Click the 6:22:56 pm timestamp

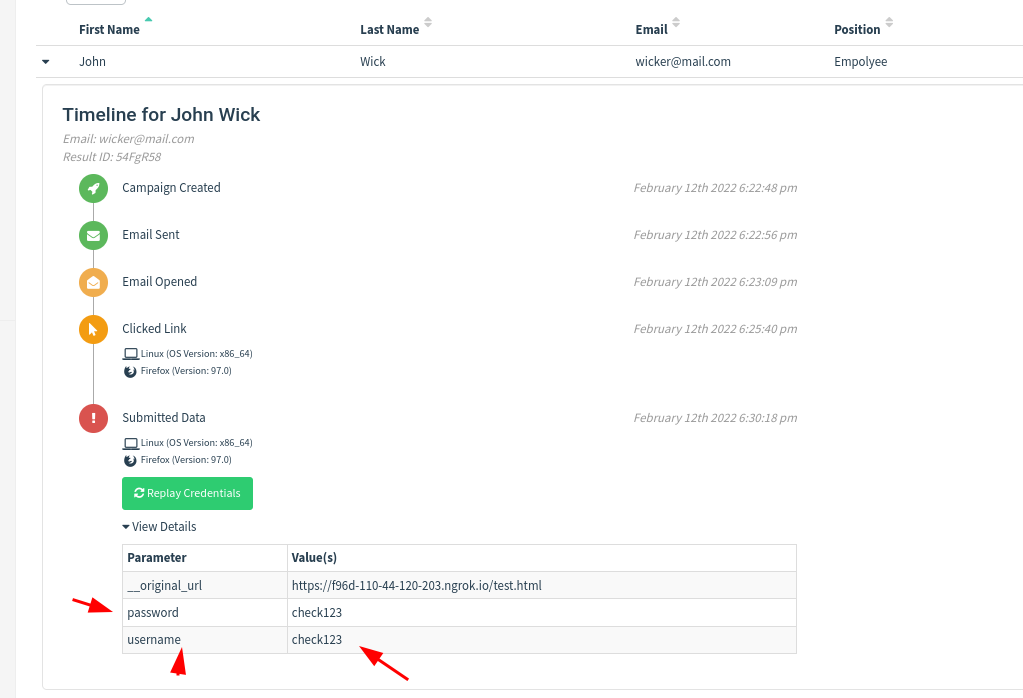715,235
